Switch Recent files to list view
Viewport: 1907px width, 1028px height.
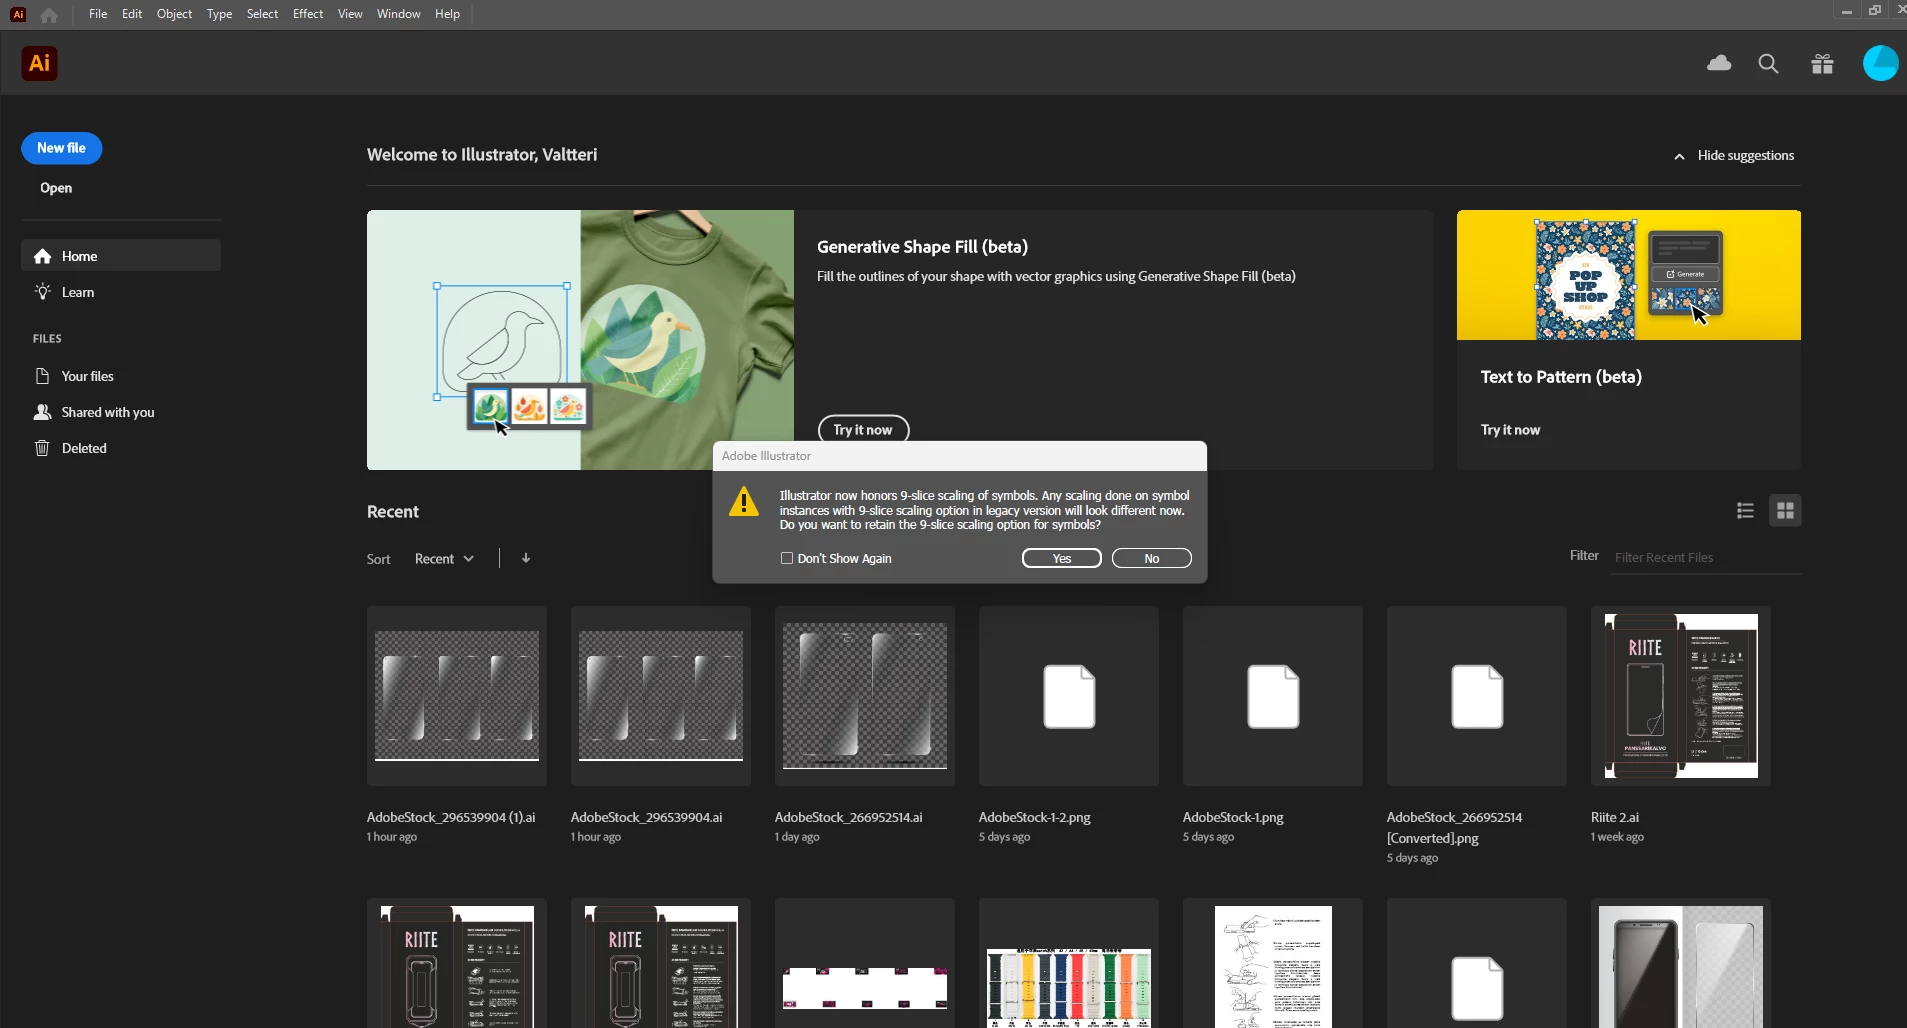1745,511
